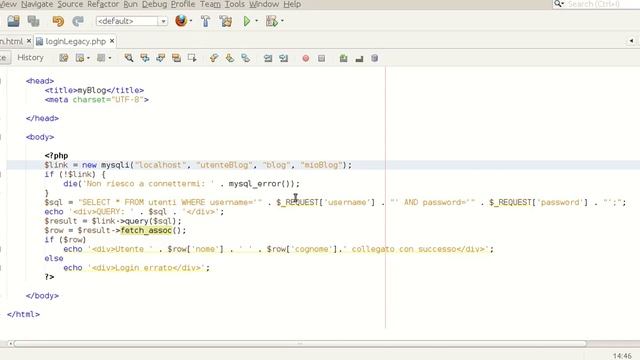Viewport: 640px width, 360px height.
Task: Click the Find Next Occurrence icon
Action: click(160, 58)
